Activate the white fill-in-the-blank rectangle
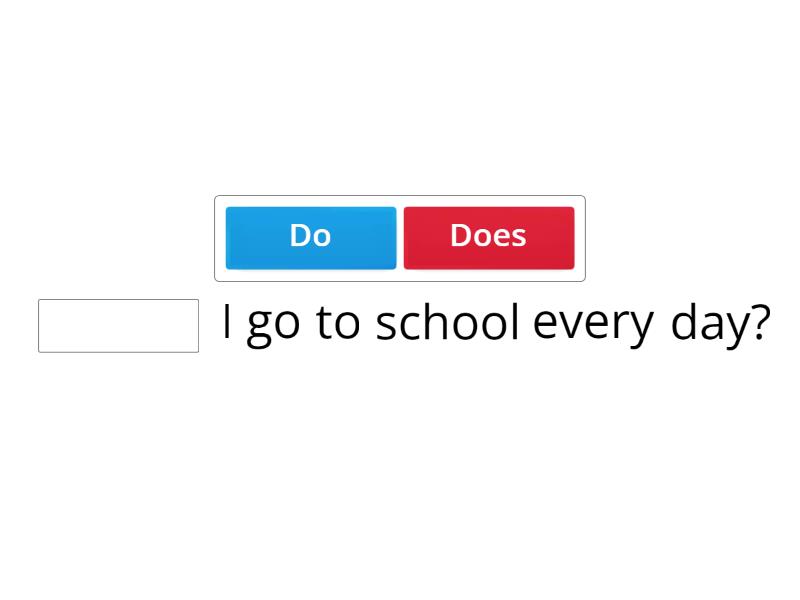The image size is (800, 600). 118,326
